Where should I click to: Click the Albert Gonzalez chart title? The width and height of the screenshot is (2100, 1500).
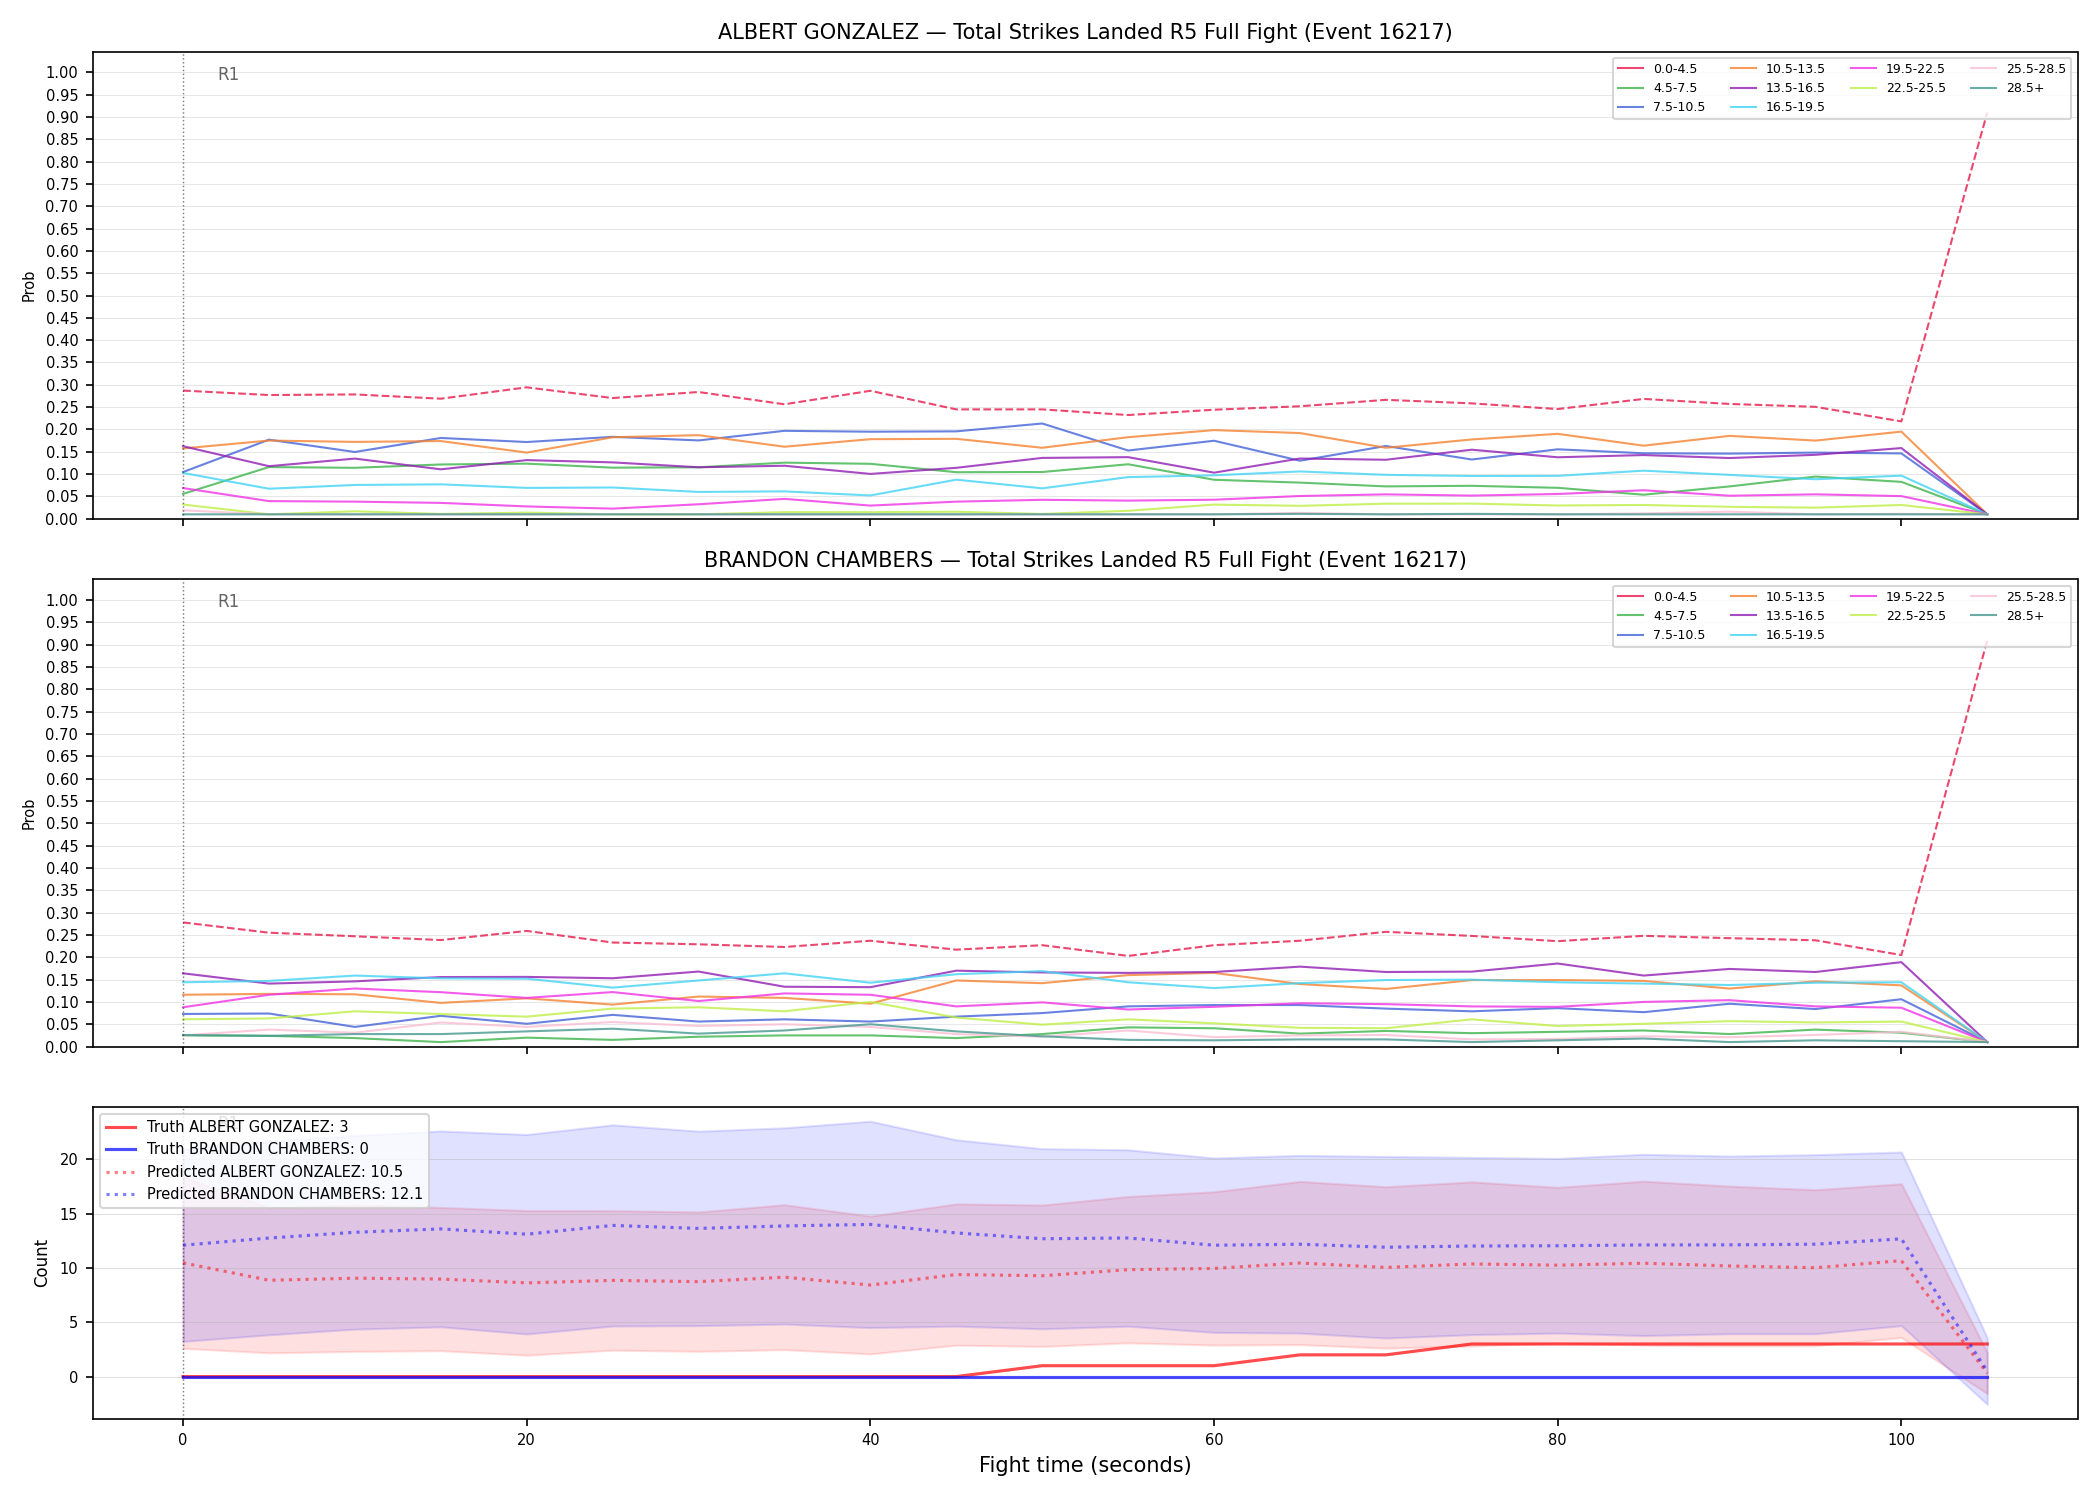point(1085,32)
